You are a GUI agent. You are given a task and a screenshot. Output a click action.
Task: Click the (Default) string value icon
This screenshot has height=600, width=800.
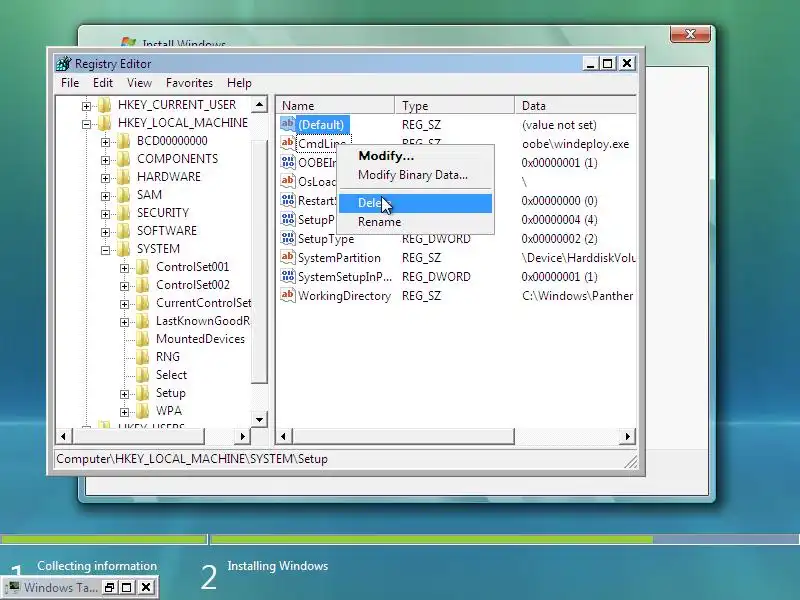pyautogui.click(x=288, y=124)
